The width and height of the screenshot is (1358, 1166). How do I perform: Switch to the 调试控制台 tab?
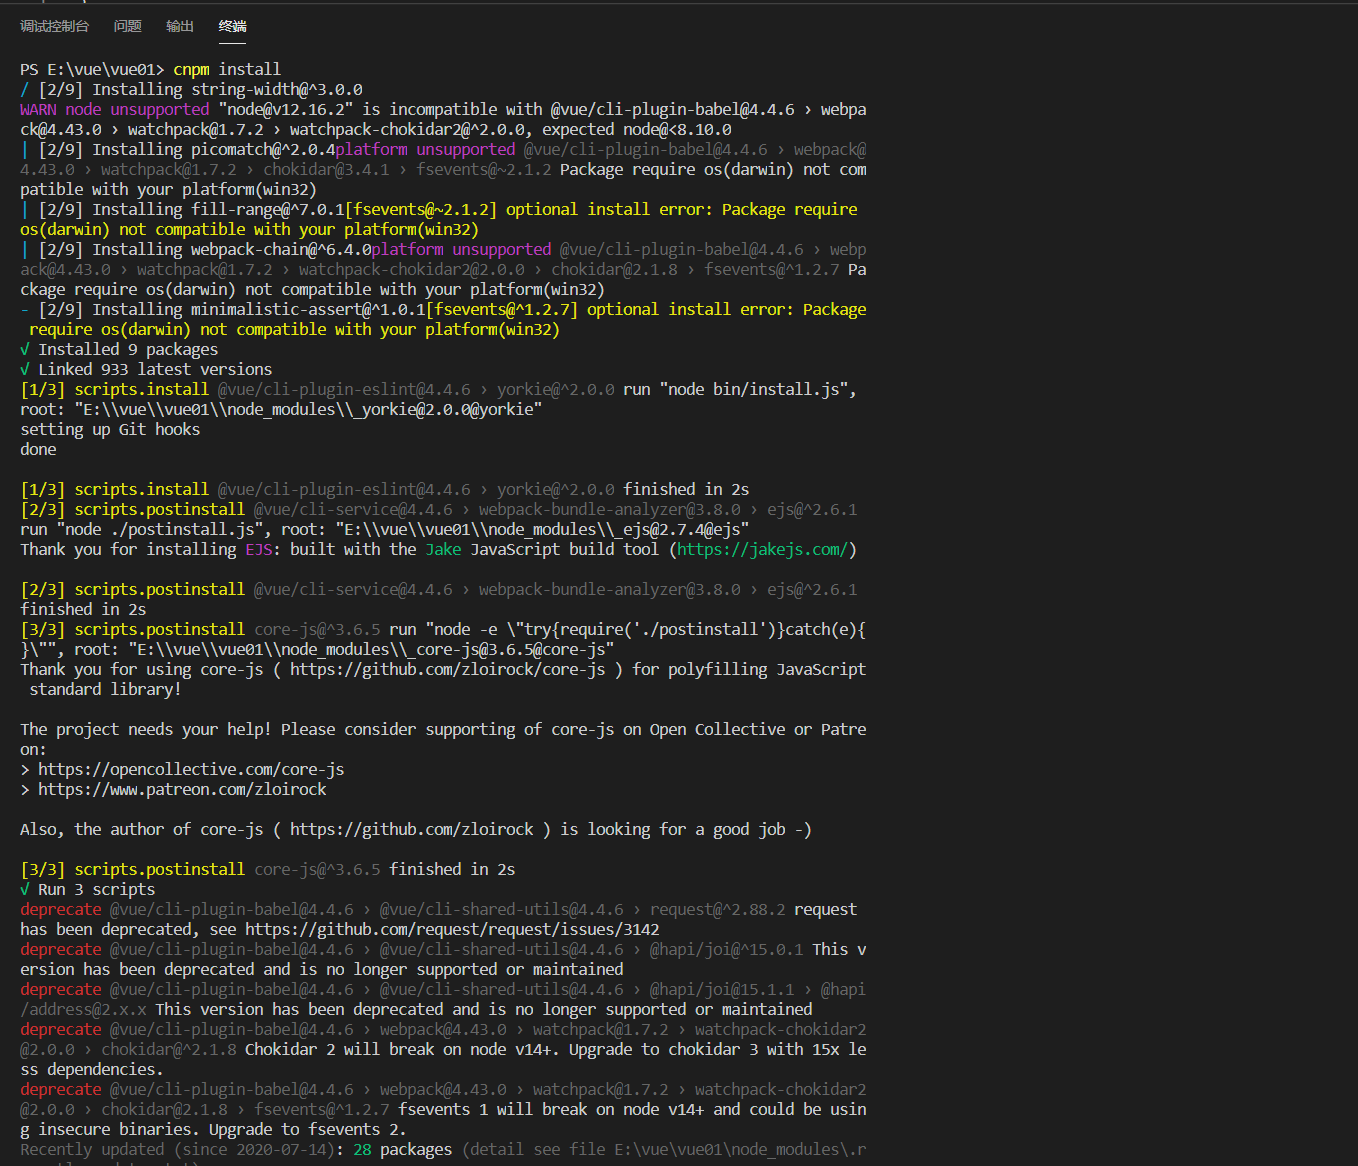point(55,26)
